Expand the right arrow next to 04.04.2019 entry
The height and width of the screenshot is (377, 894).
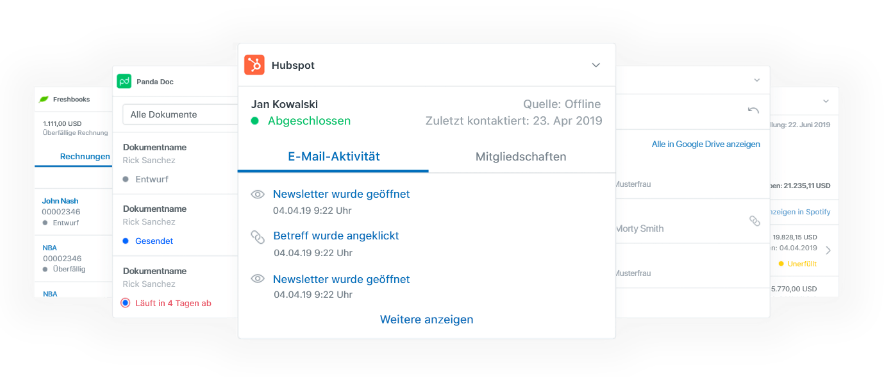(828, 250)
